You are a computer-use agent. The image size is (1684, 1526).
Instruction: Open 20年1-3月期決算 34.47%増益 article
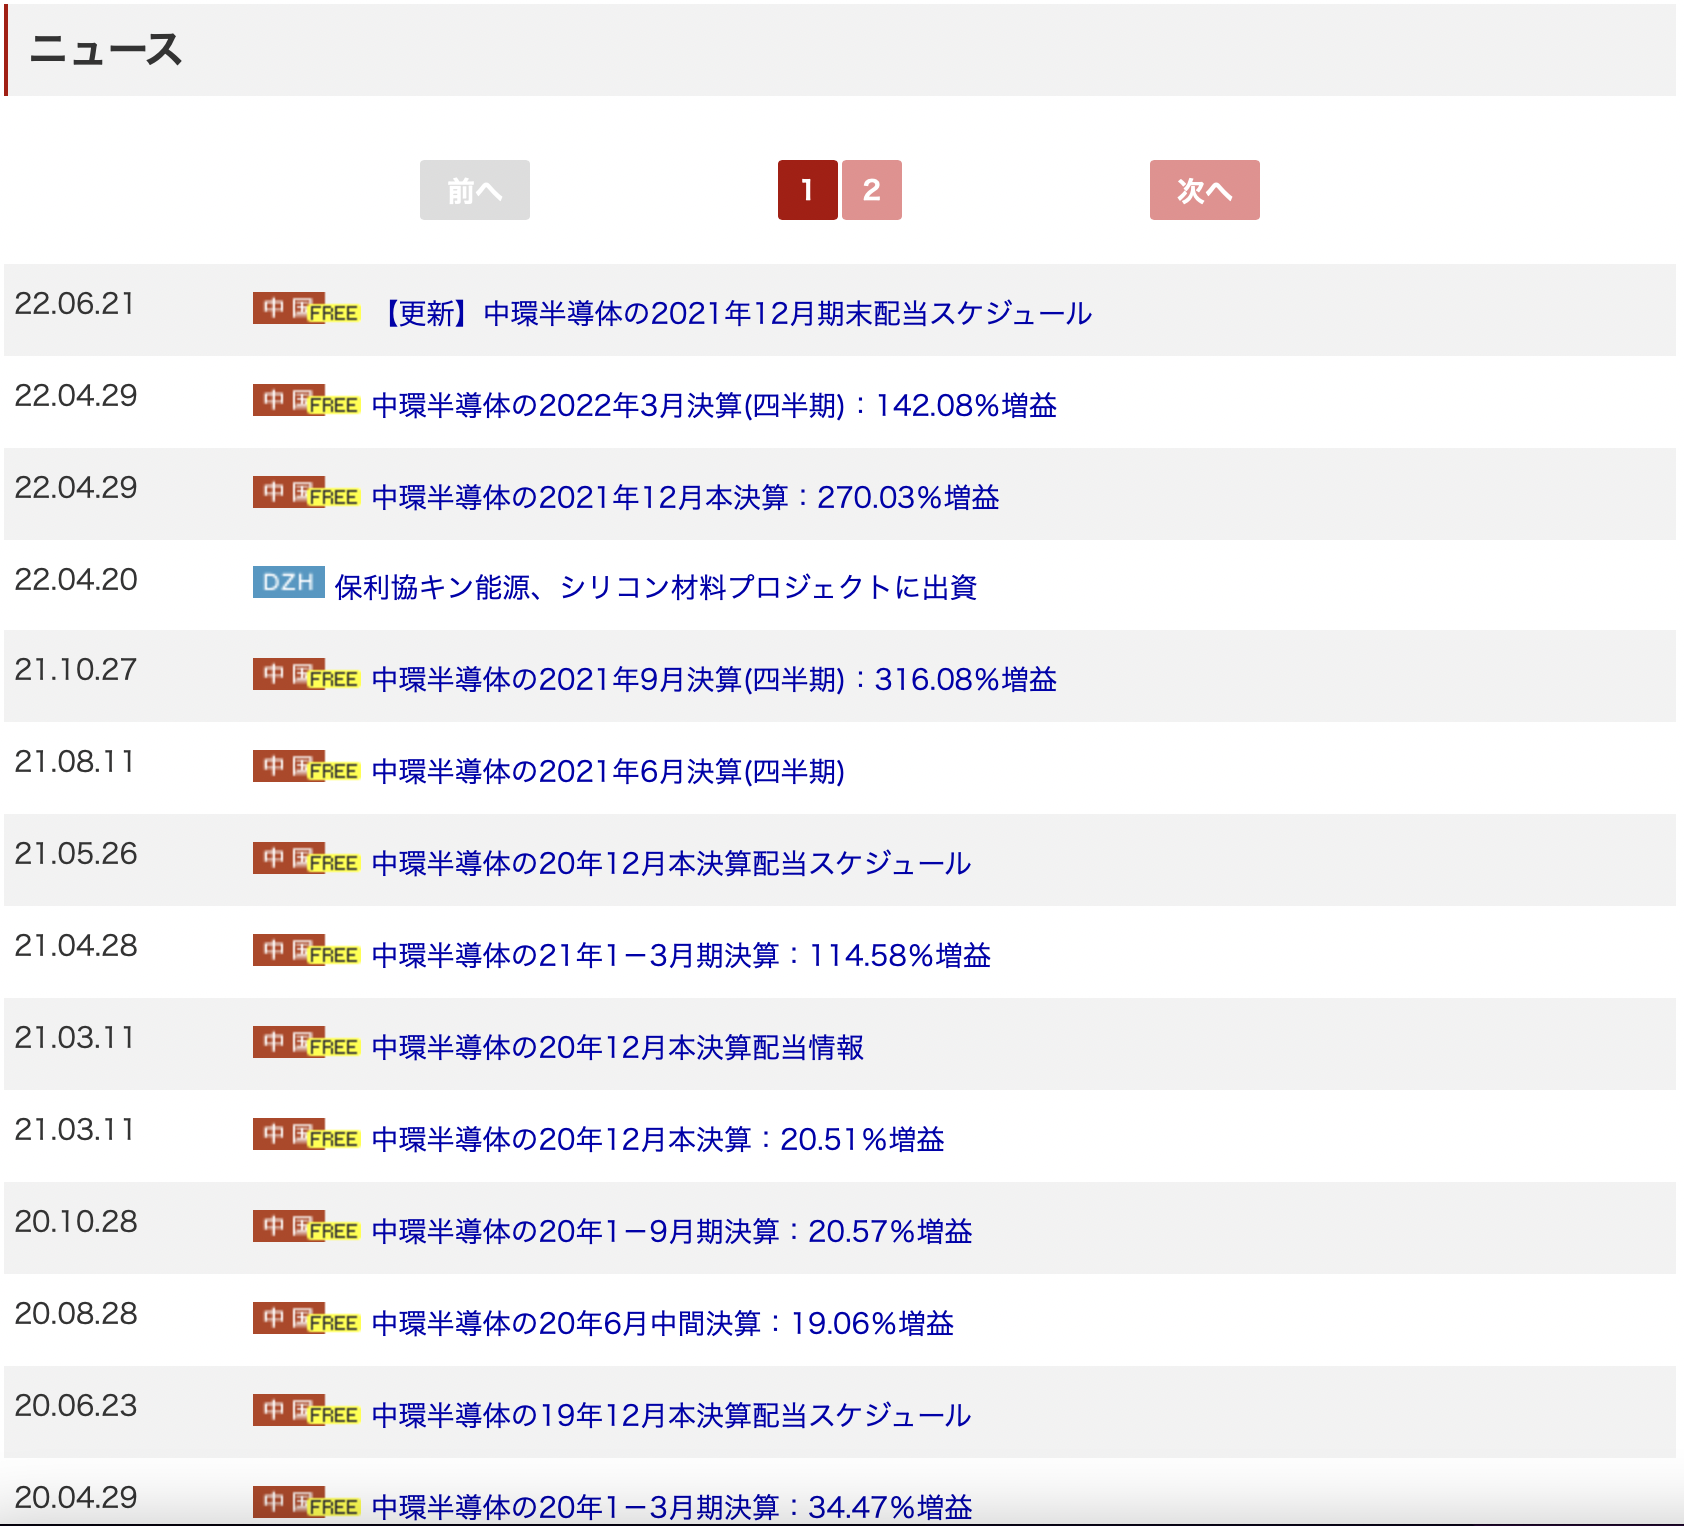pyautogui.click(x=672, y=1507)
